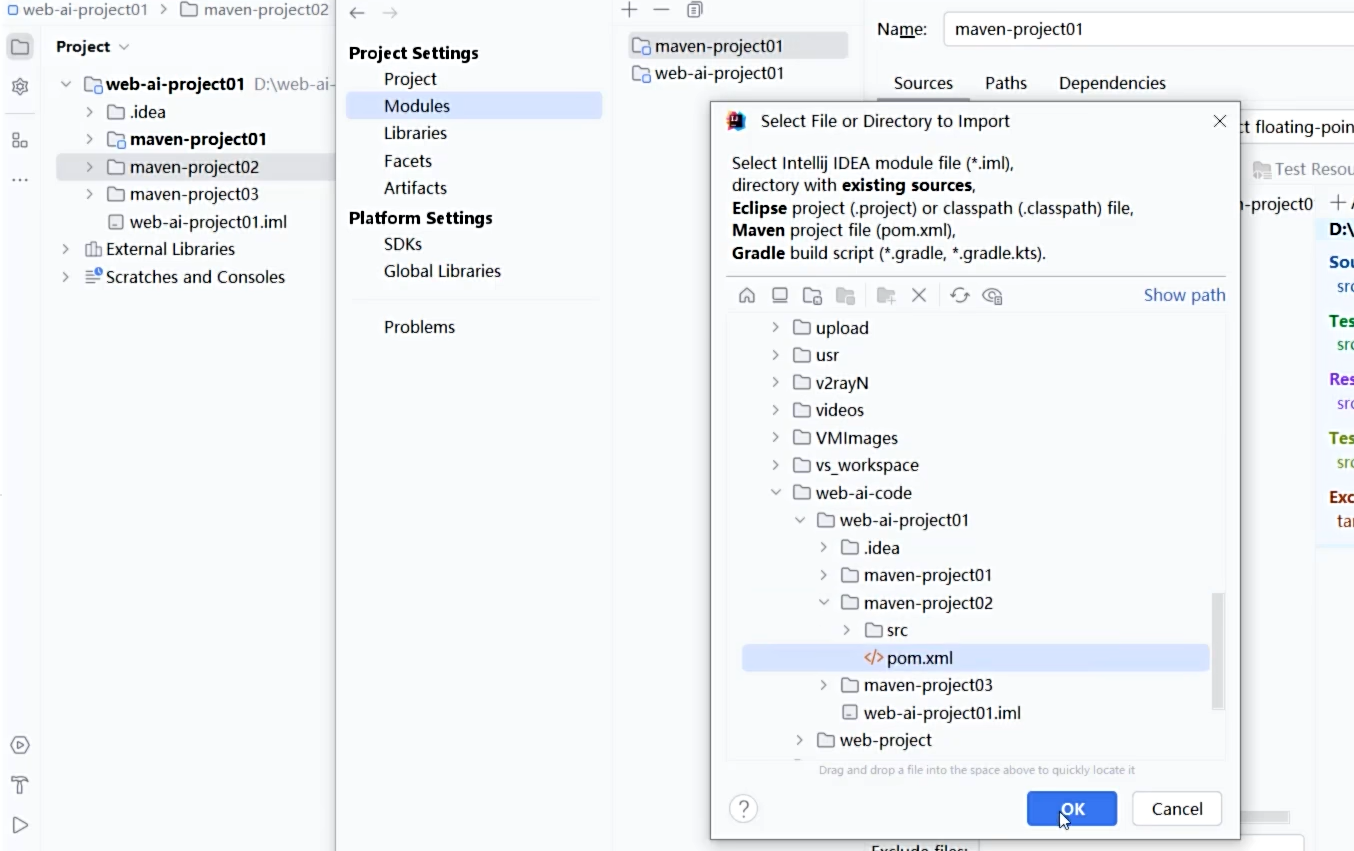Open Libraries settings

click(x=415, y=133)
